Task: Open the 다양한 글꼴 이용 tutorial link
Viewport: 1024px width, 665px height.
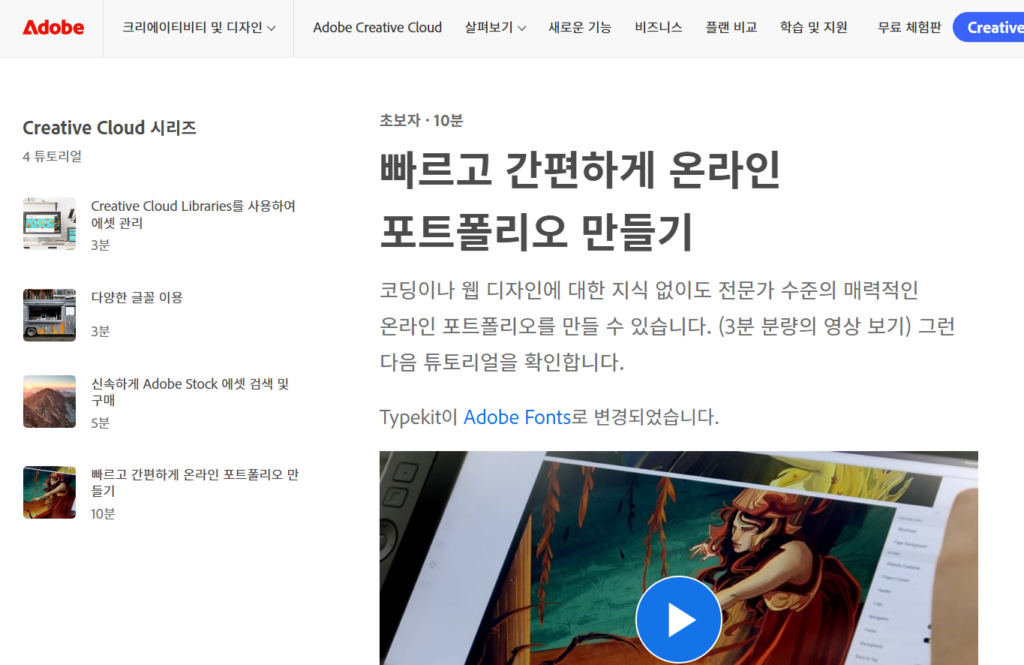Action: click(136, 297)
